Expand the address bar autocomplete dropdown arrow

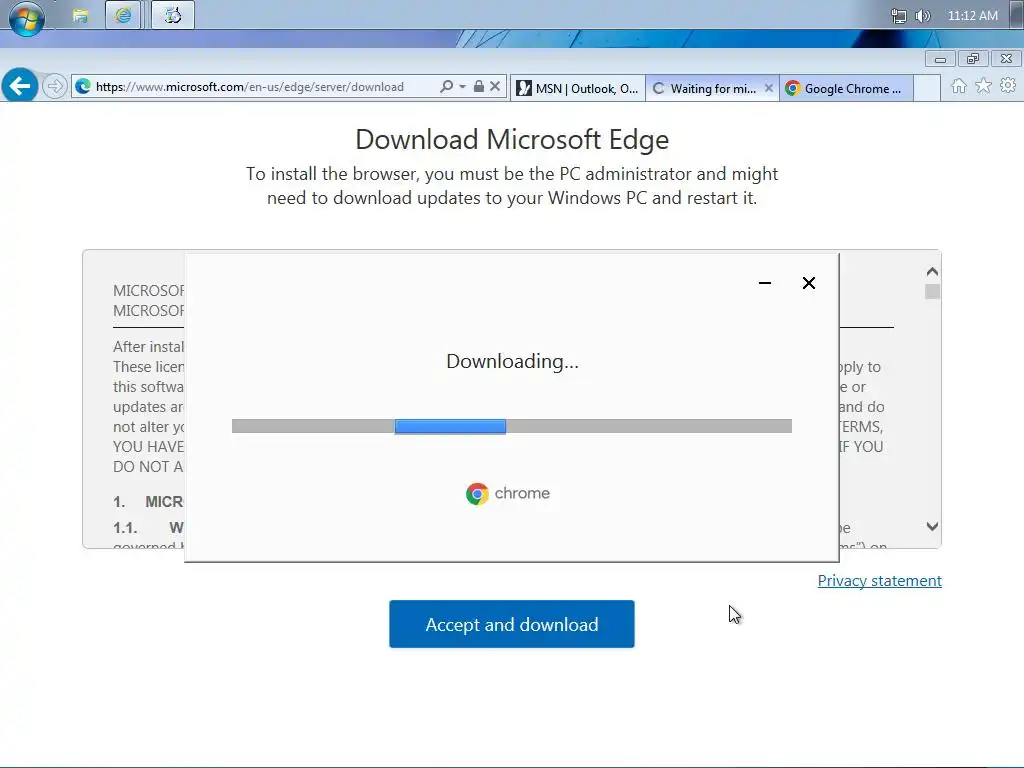(462, 86)
